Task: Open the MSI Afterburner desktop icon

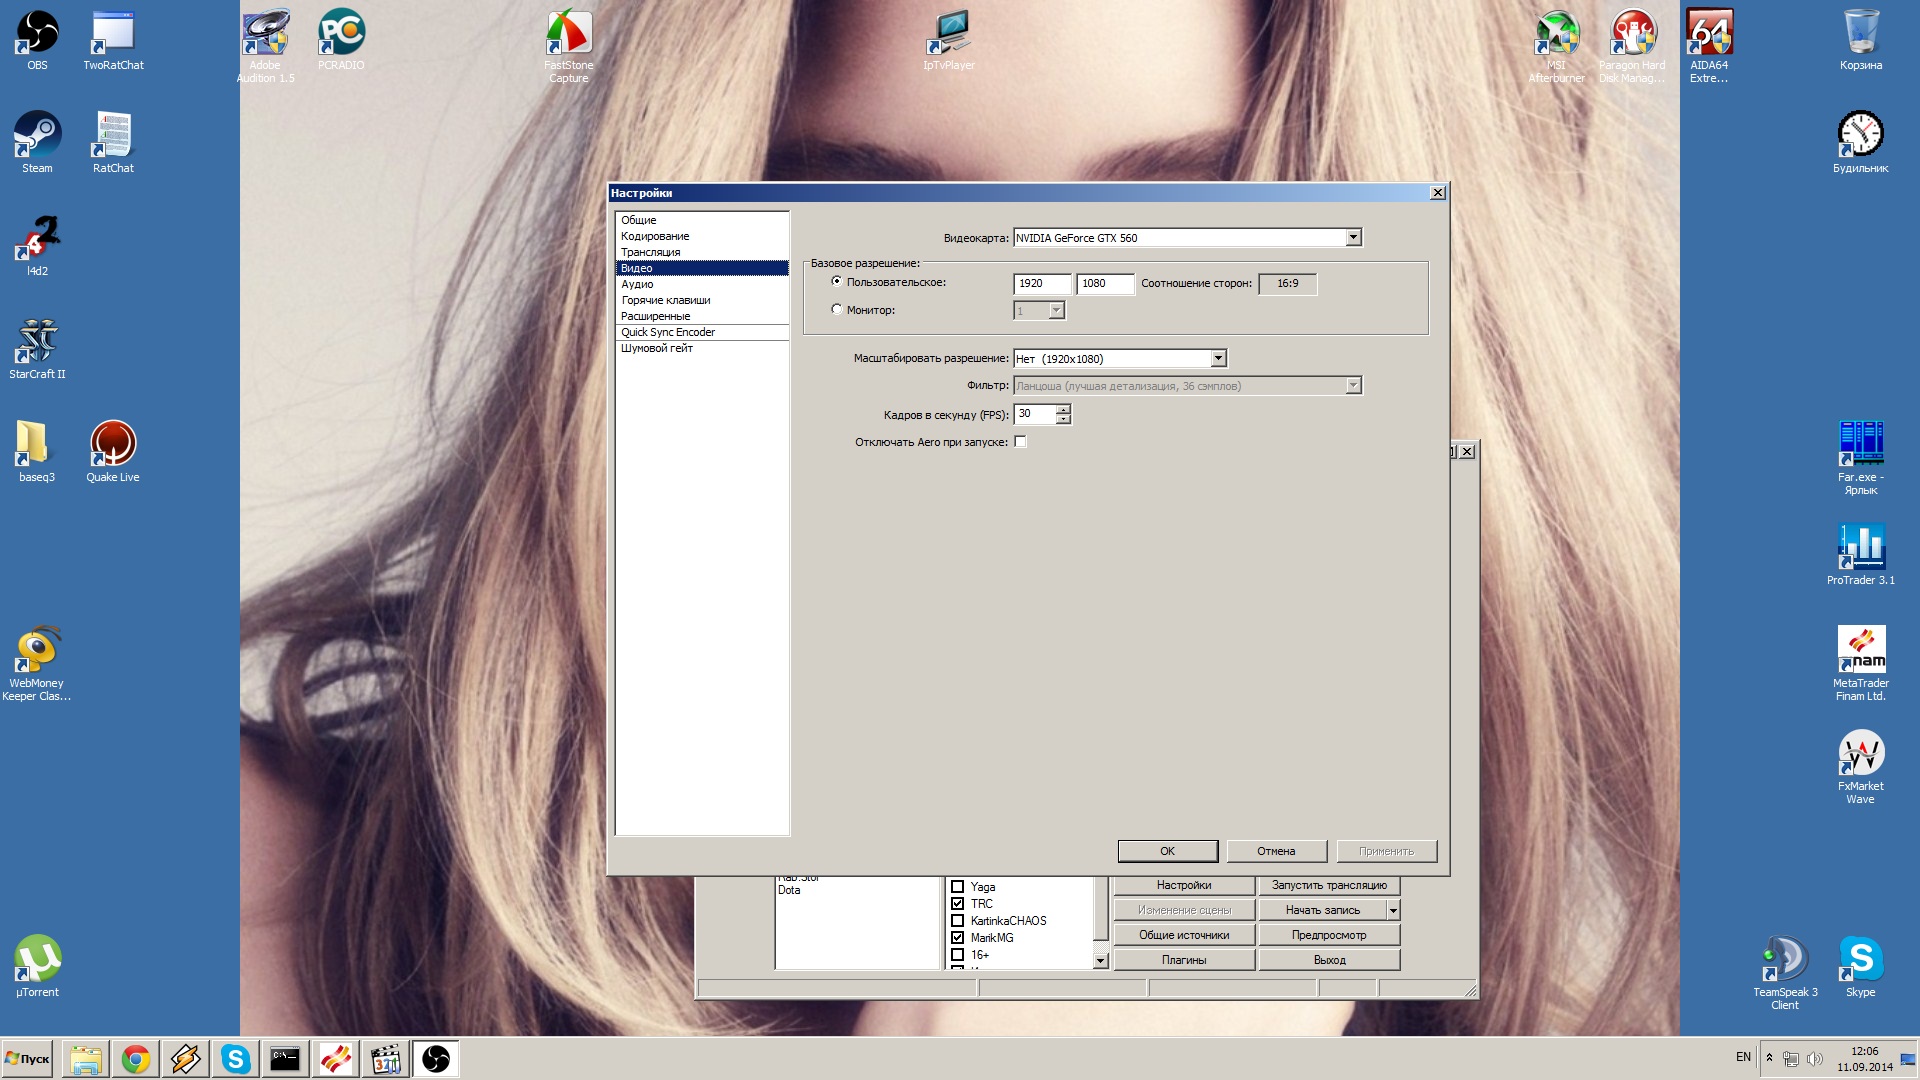Action: 1556,33
